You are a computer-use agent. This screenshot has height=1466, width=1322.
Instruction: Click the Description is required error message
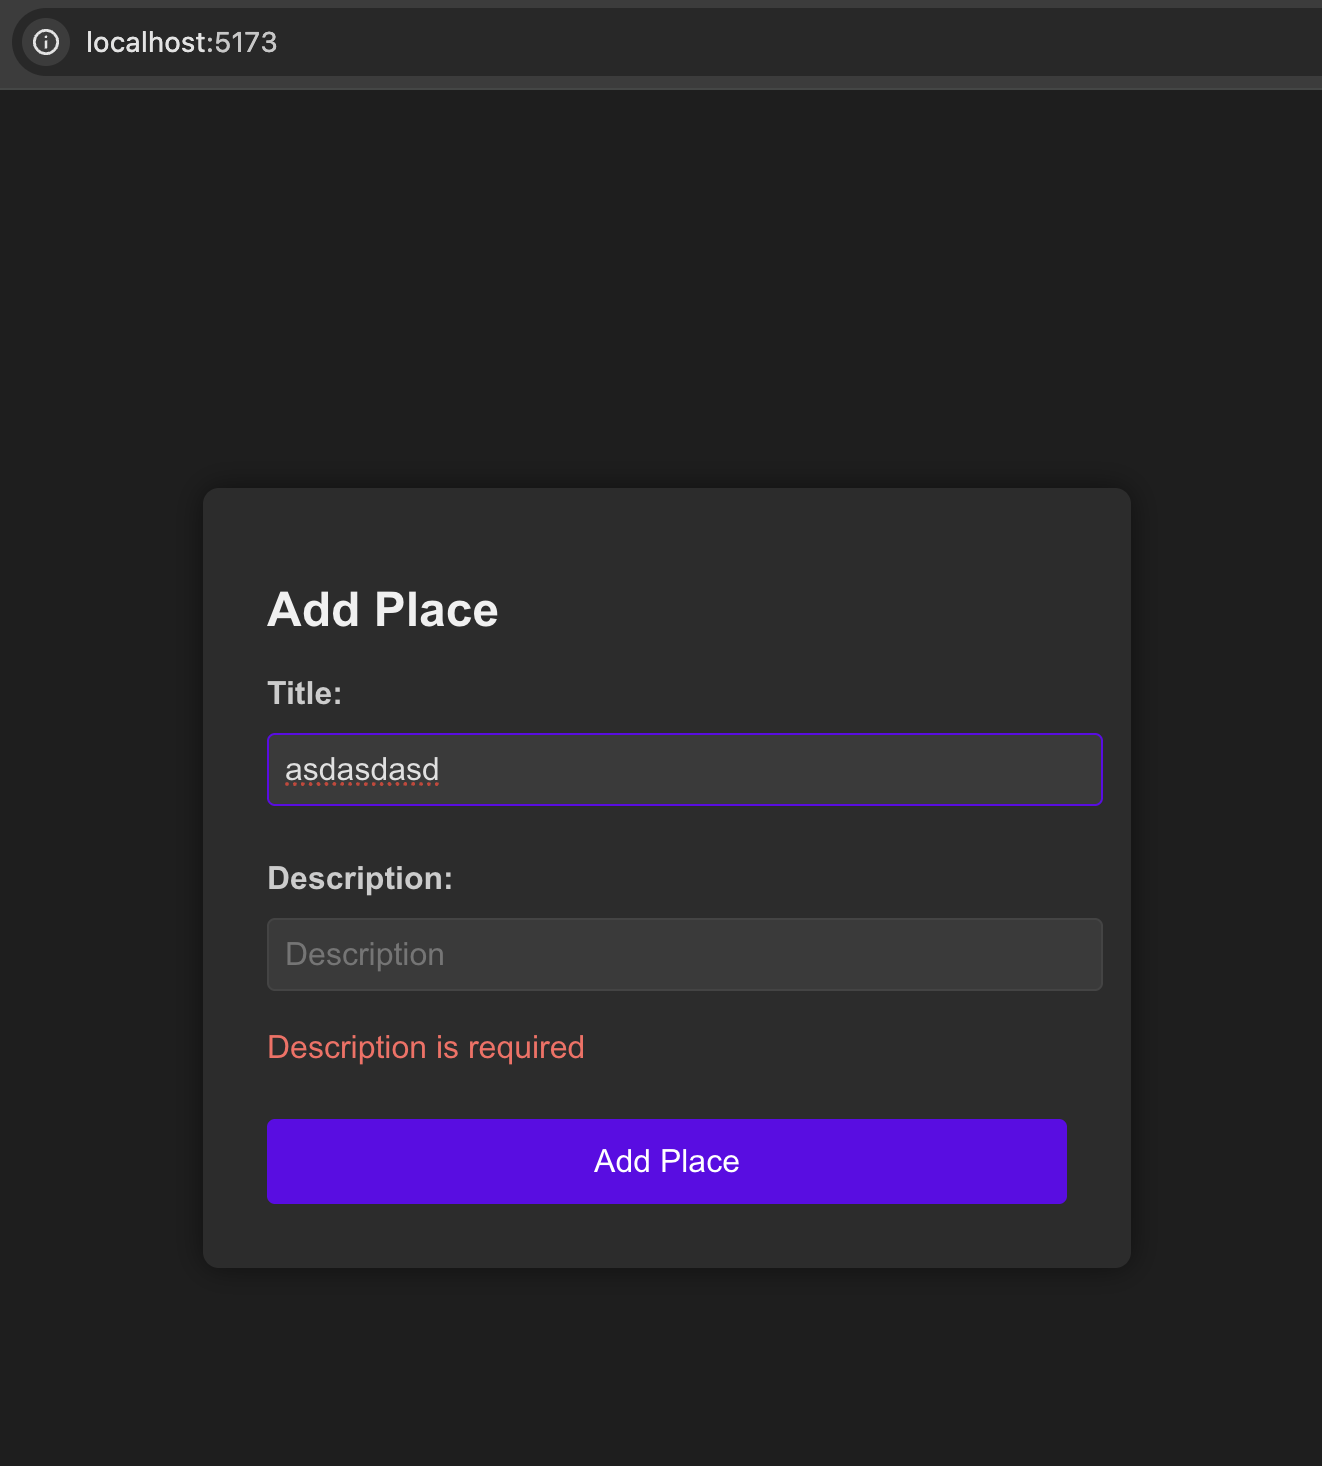(426, 1047)
